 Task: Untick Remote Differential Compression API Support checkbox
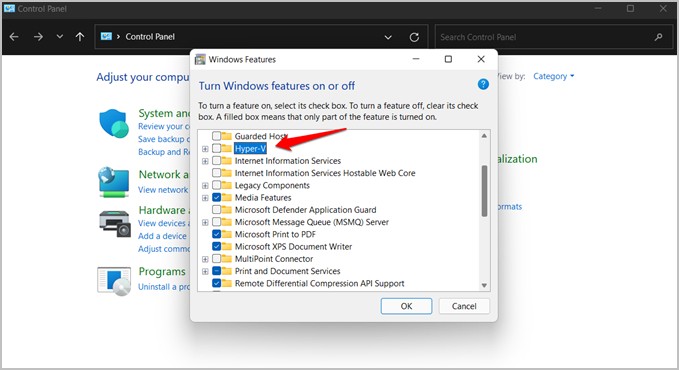pos(217,283)
